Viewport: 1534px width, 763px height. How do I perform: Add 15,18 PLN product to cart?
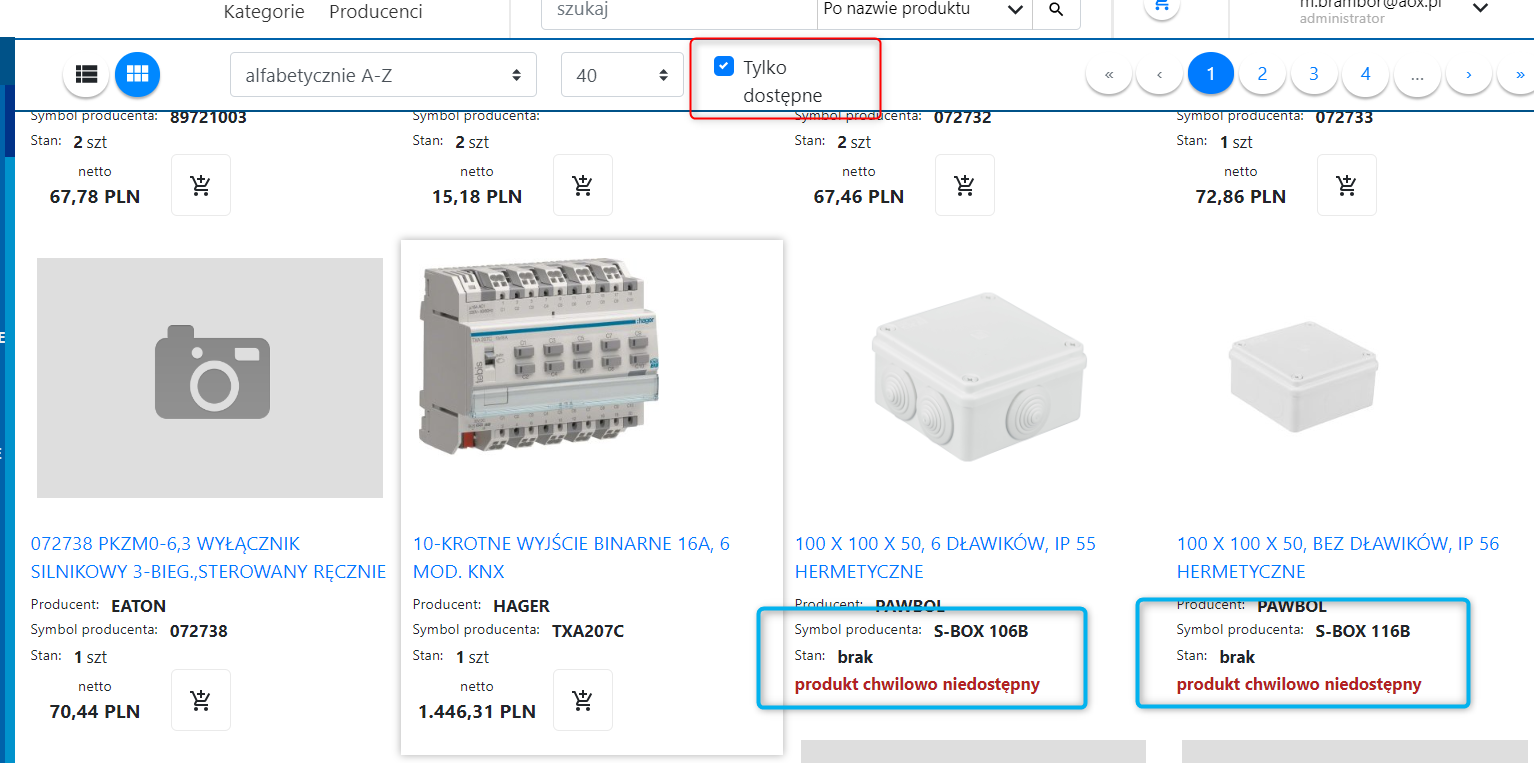point(583,185)
